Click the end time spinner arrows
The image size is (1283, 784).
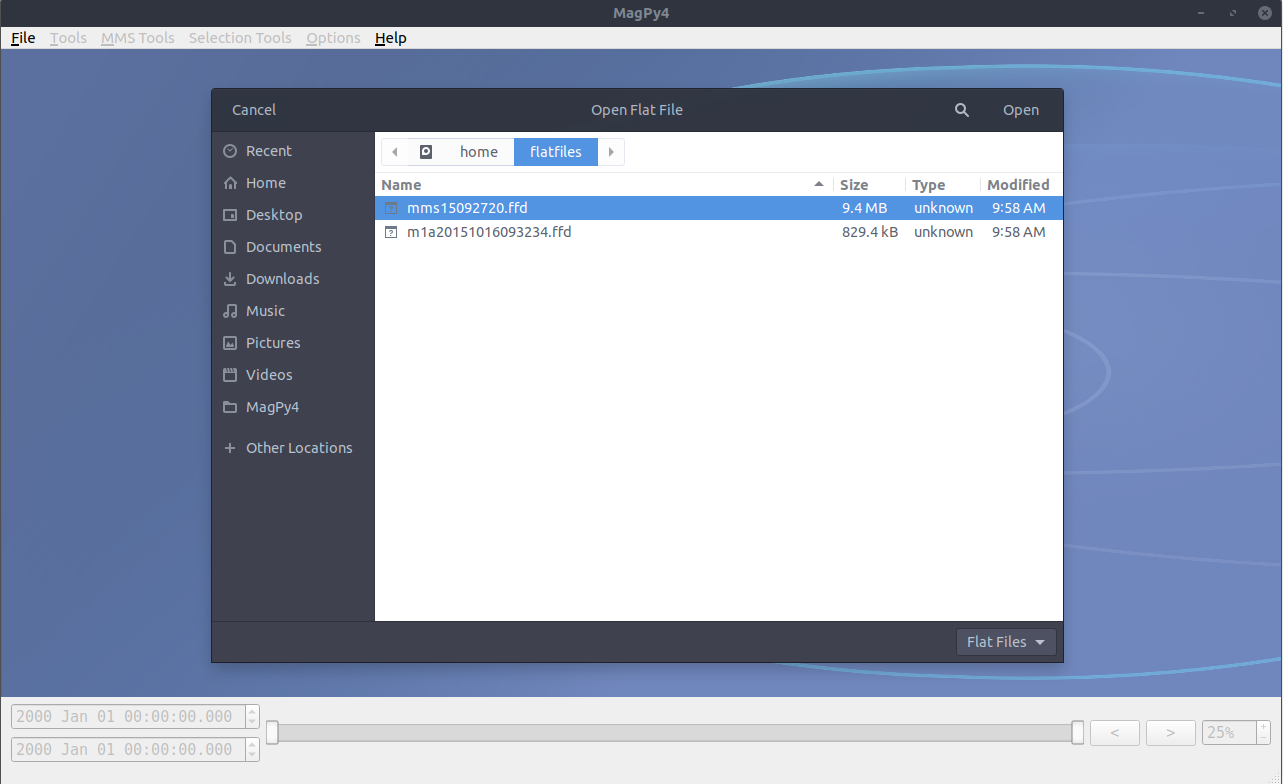[x=252, y=749]
